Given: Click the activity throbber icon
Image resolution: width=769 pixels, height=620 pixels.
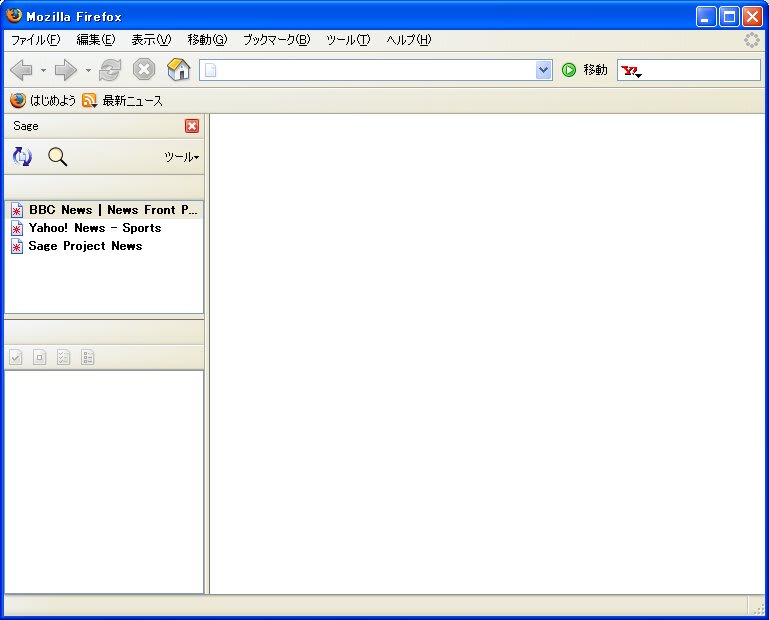Looking at the screenshot, I should 751,40.
